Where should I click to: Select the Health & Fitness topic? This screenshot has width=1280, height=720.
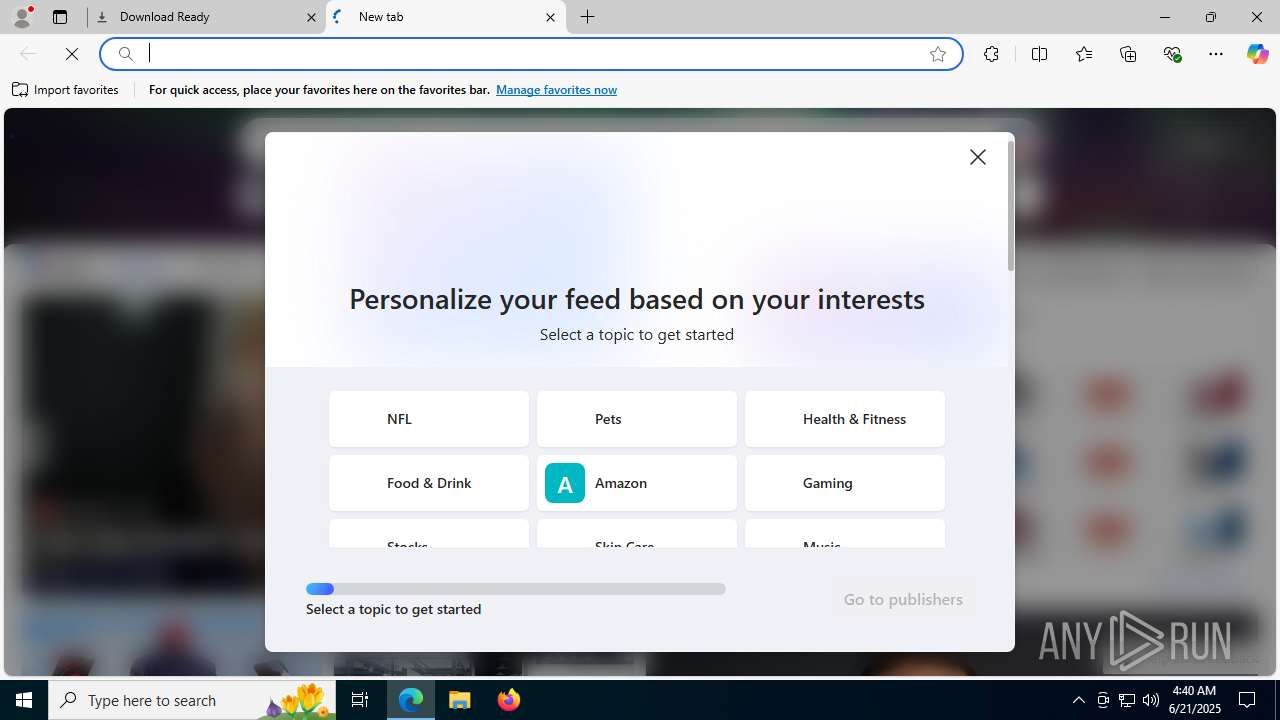(x=845, y=419)
